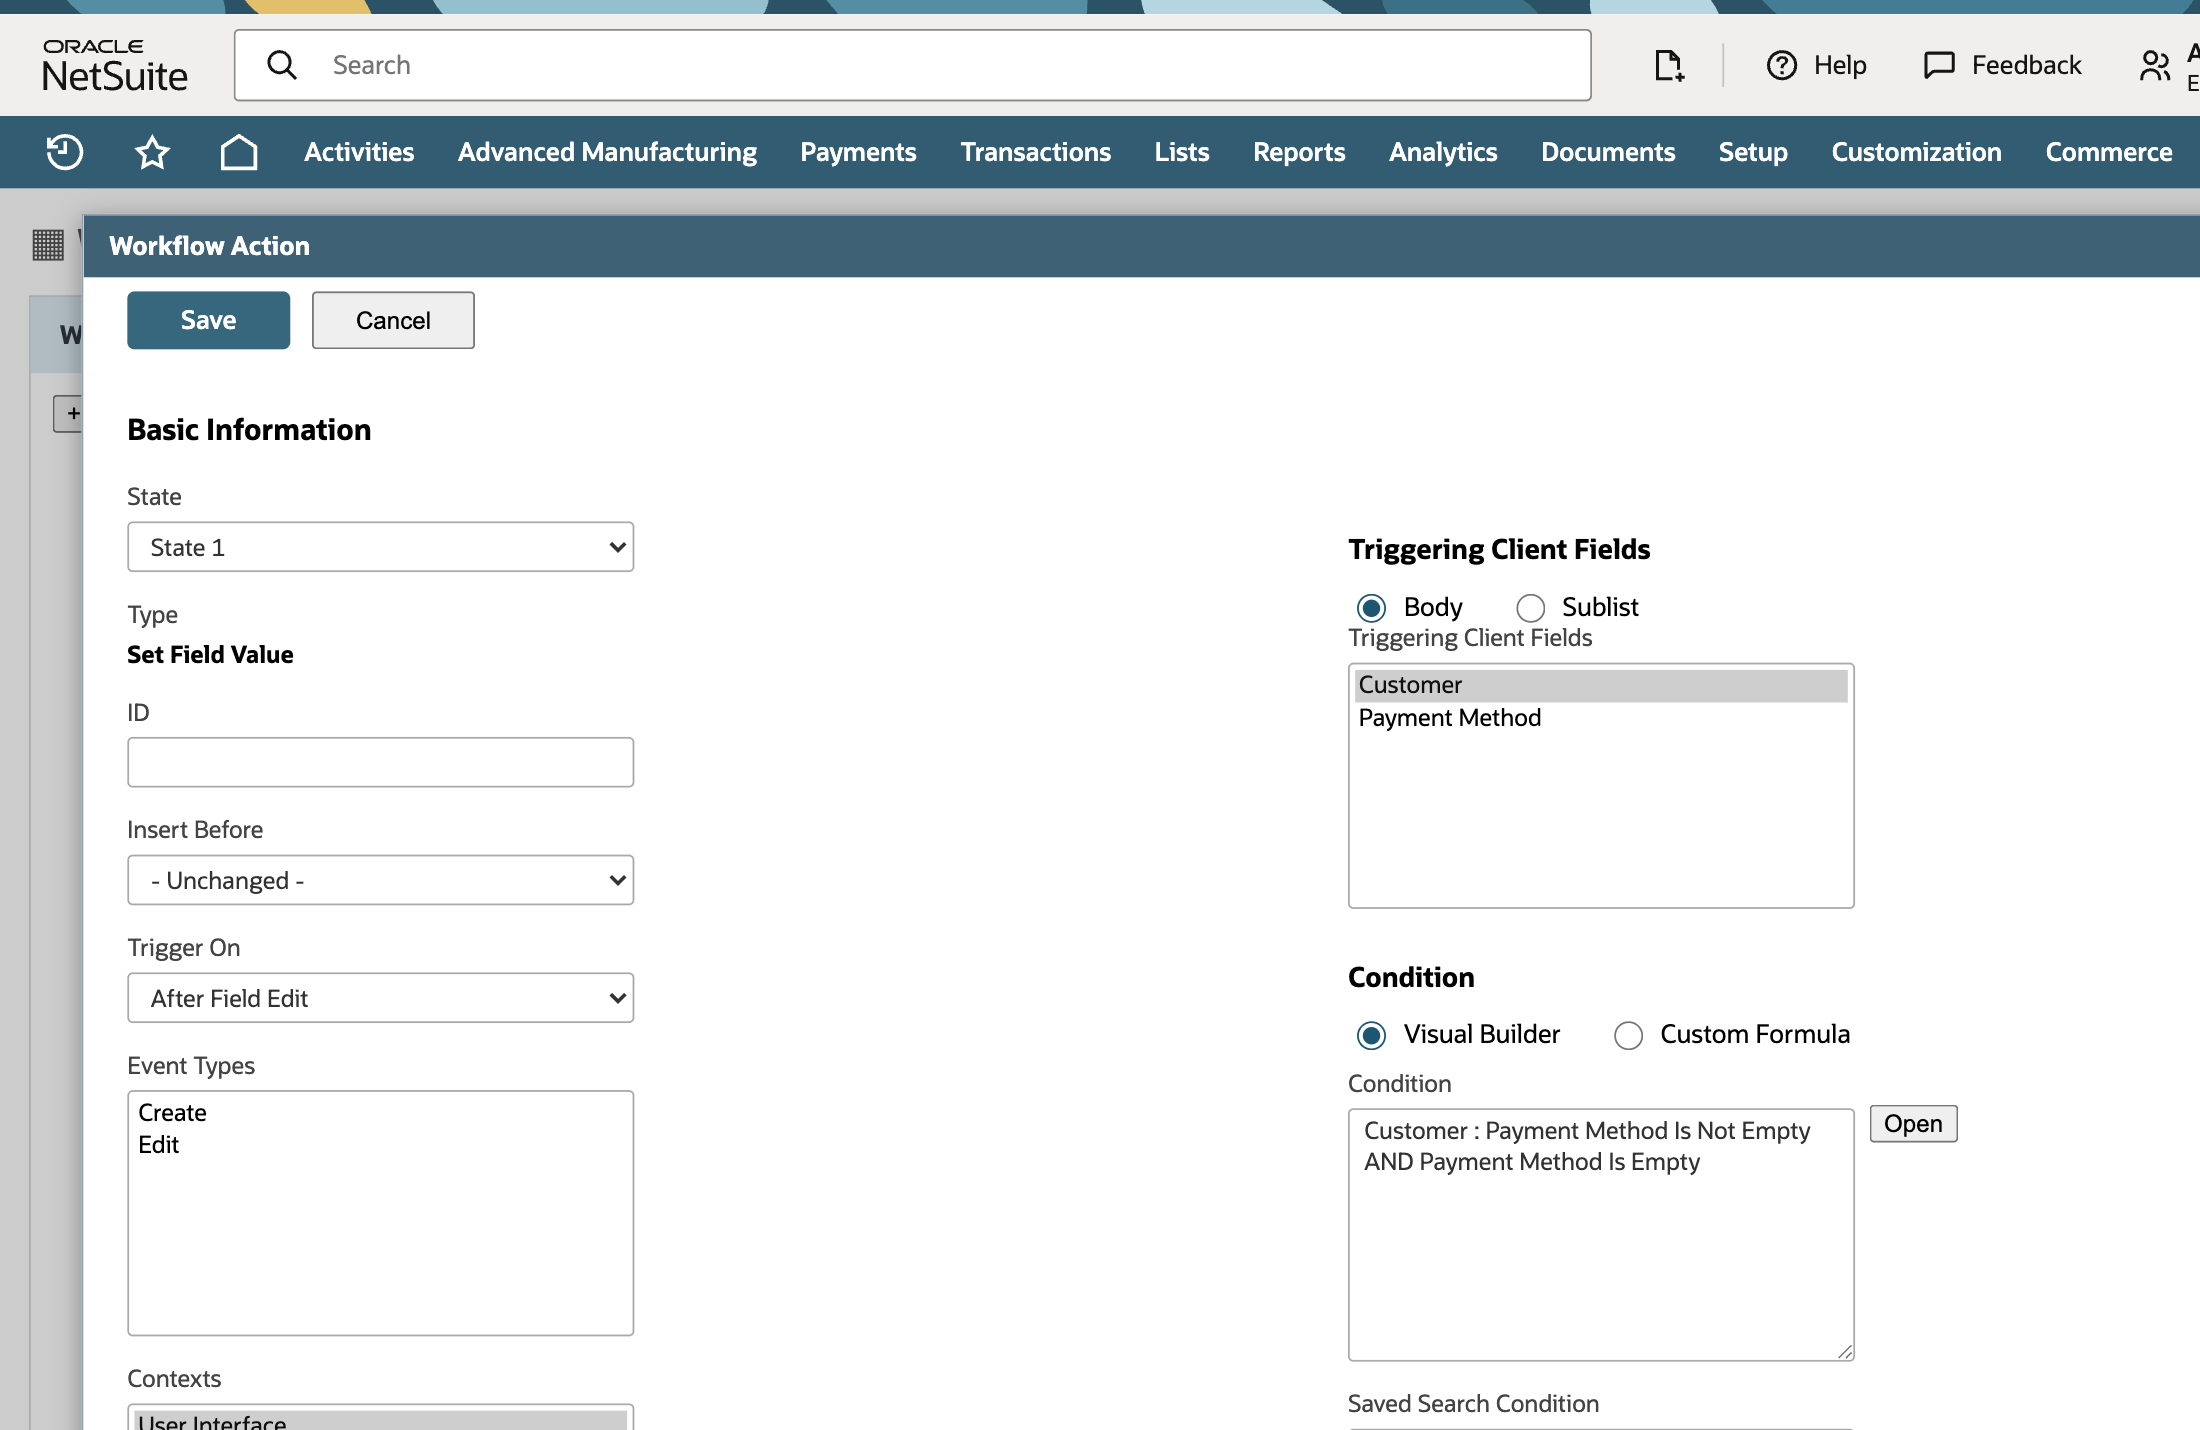
Task: Open the Trigger On dropdown
Action: pyautogui.click(x=380, y=998)
